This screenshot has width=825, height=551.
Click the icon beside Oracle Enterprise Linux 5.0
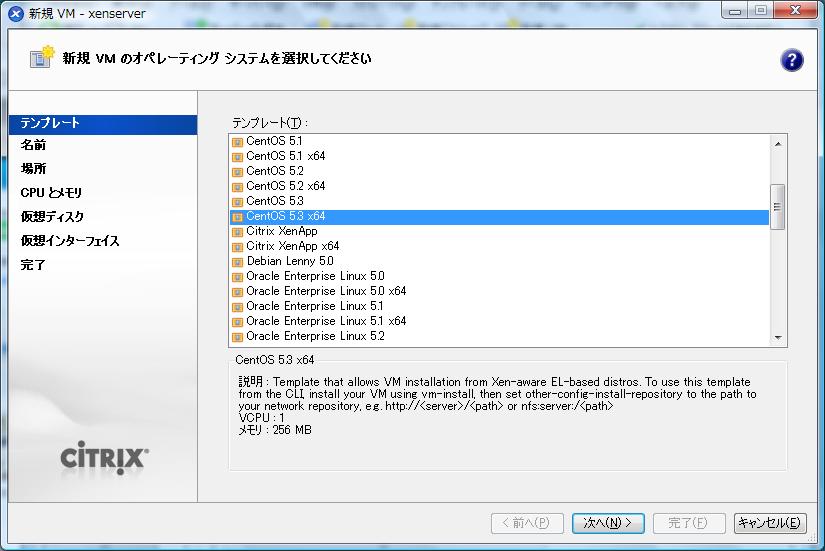click(237, 276)
